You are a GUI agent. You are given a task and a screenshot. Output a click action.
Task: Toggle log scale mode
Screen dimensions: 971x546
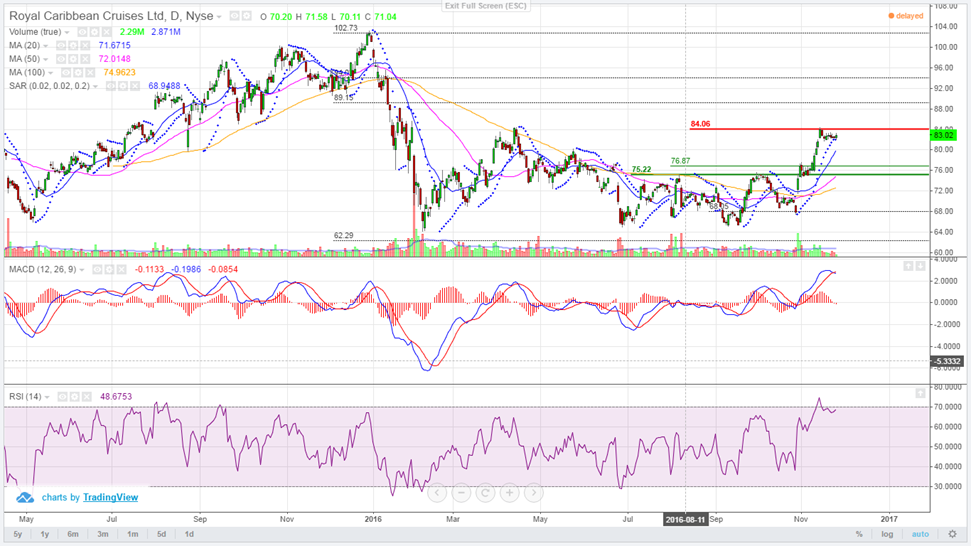point(887,534)
